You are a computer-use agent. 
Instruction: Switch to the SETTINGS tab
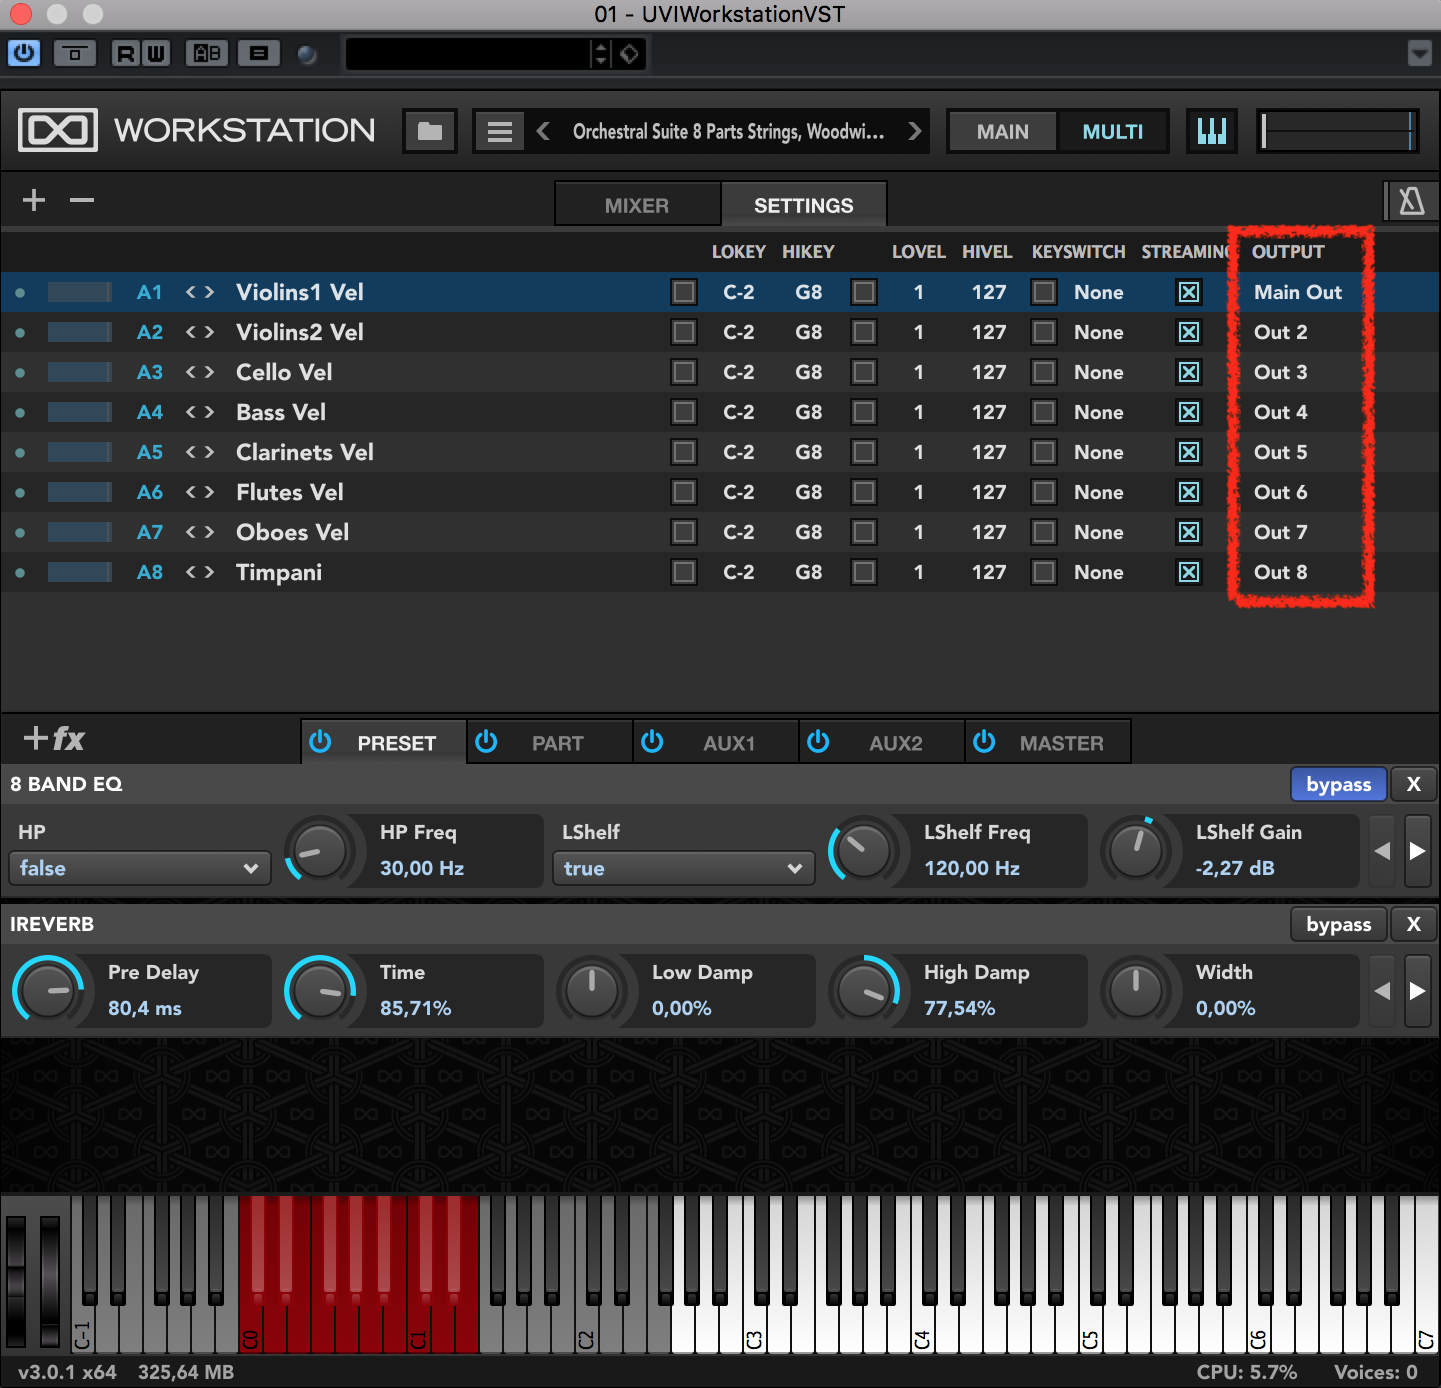(x=803, y=205)
